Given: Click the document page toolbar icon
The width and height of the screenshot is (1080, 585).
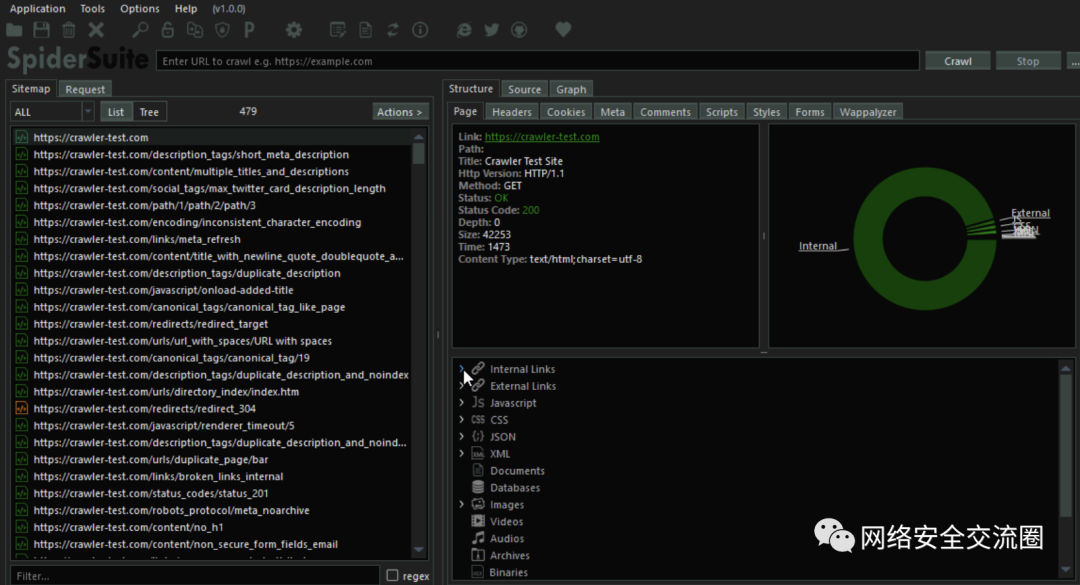Looking at the screenshot, I should (x=365, y=30).
